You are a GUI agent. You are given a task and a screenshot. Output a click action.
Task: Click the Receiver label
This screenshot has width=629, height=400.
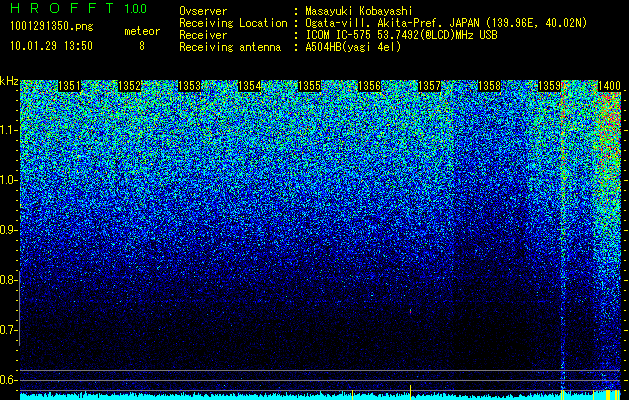coord(203,35)
